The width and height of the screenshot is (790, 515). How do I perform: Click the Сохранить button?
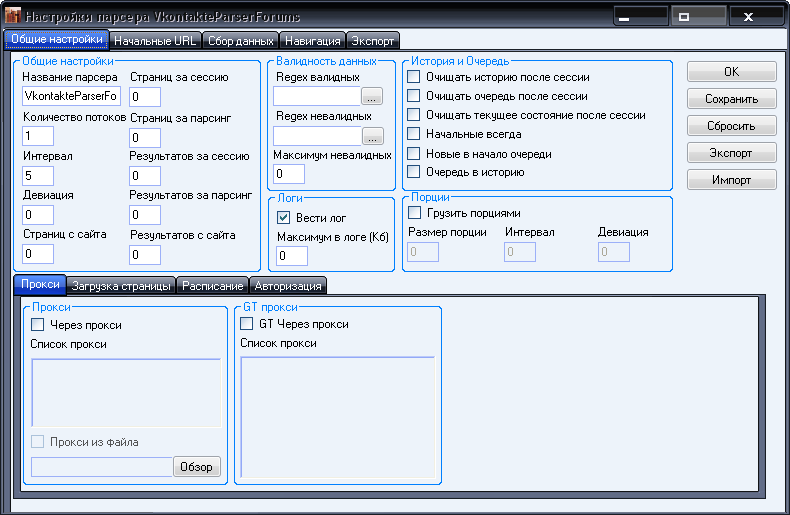[x=731, y=99]
